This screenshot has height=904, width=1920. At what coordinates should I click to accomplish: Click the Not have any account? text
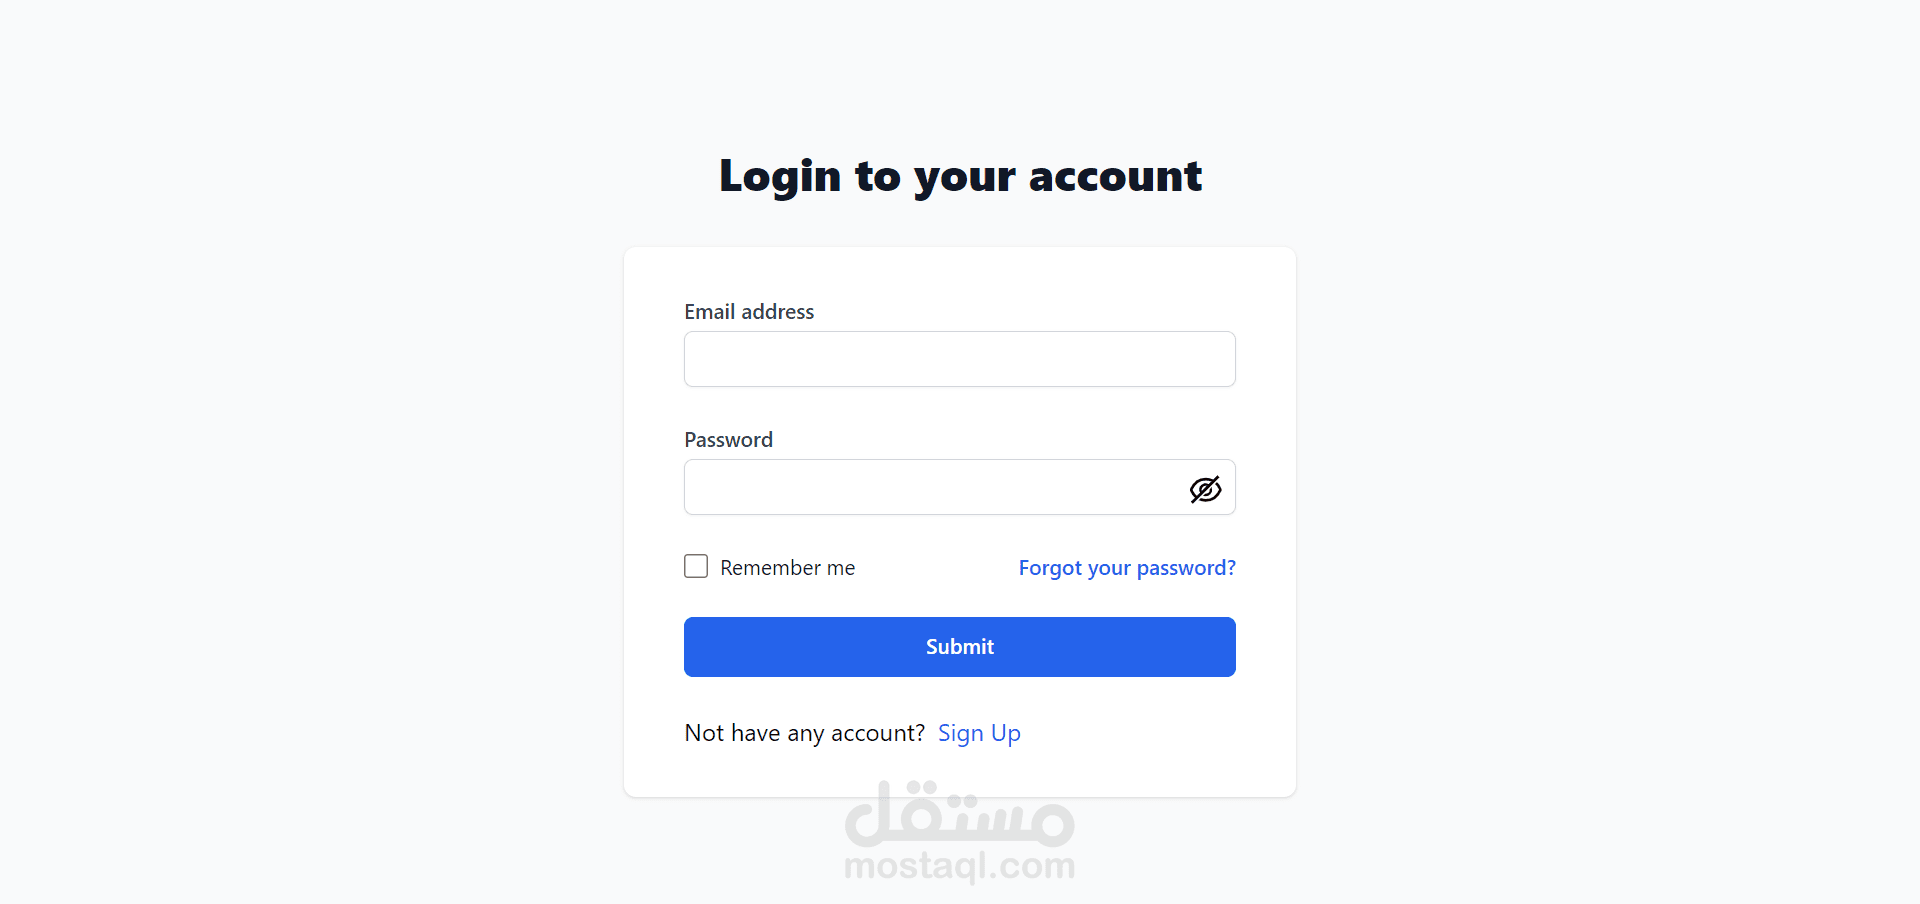(x=805, y=734)
